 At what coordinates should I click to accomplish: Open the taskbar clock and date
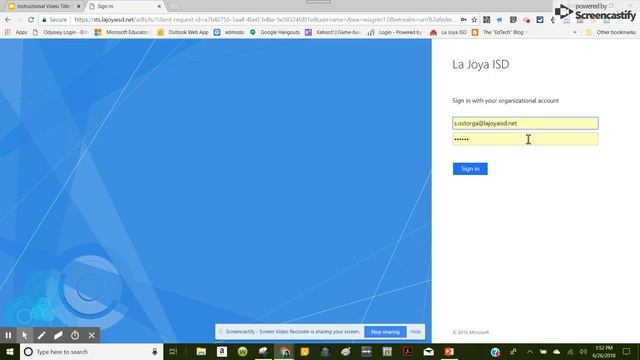(604, 351)
